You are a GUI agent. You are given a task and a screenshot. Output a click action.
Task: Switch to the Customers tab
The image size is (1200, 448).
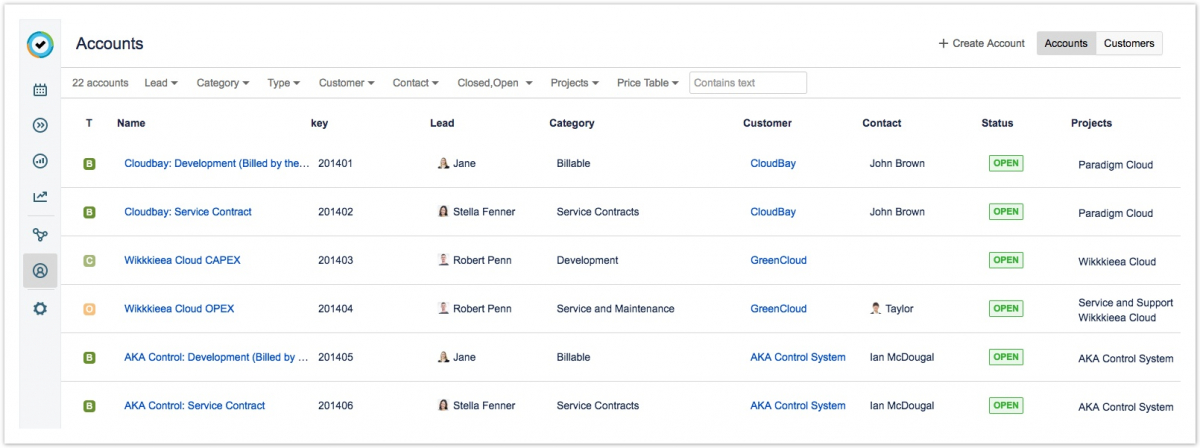(x=1129, y=43)
